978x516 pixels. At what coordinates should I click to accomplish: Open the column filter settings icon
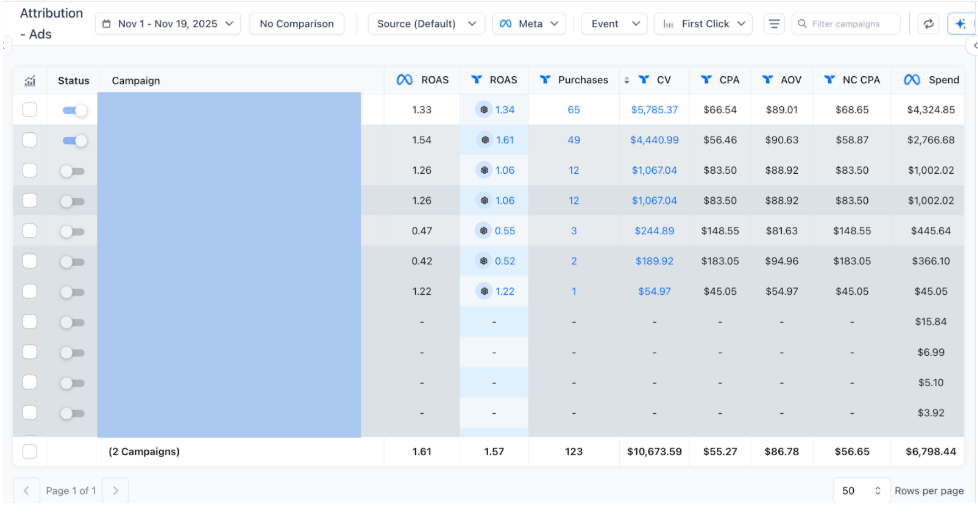pyautogui.click(x=773, y=24)
